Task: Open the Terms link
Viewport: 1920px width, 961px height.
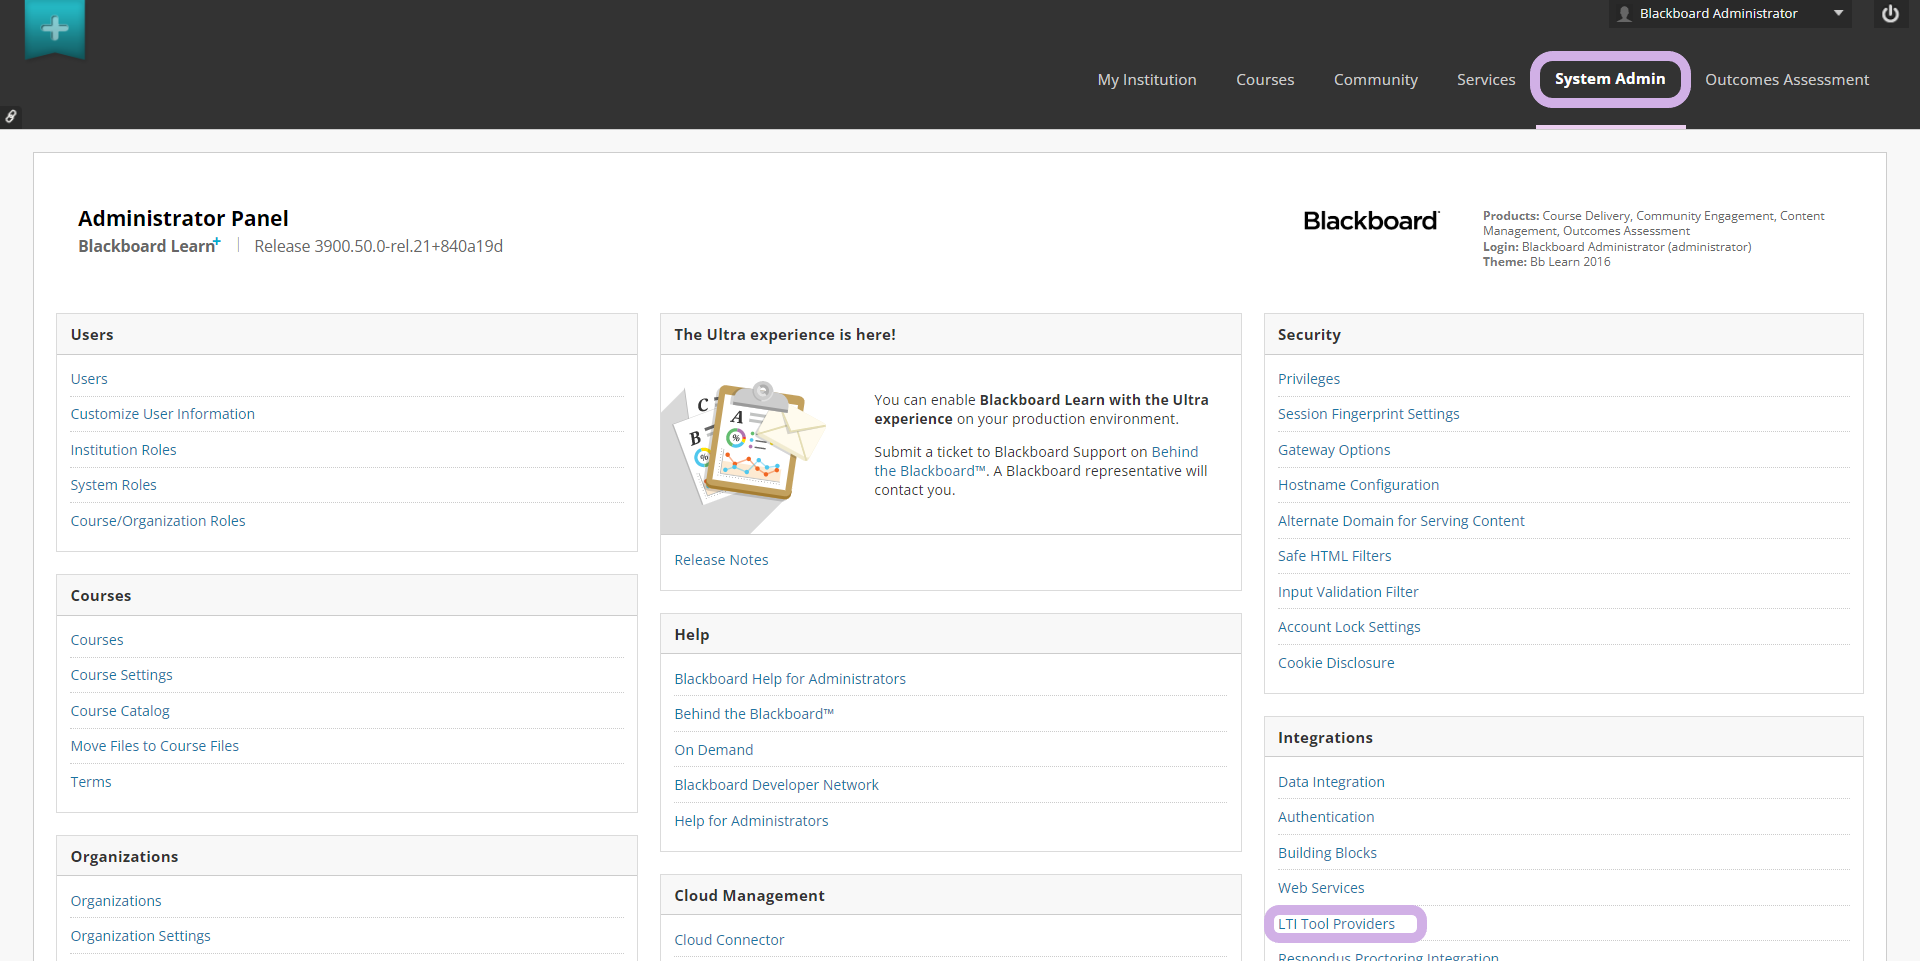Action: tap(91, 782)
